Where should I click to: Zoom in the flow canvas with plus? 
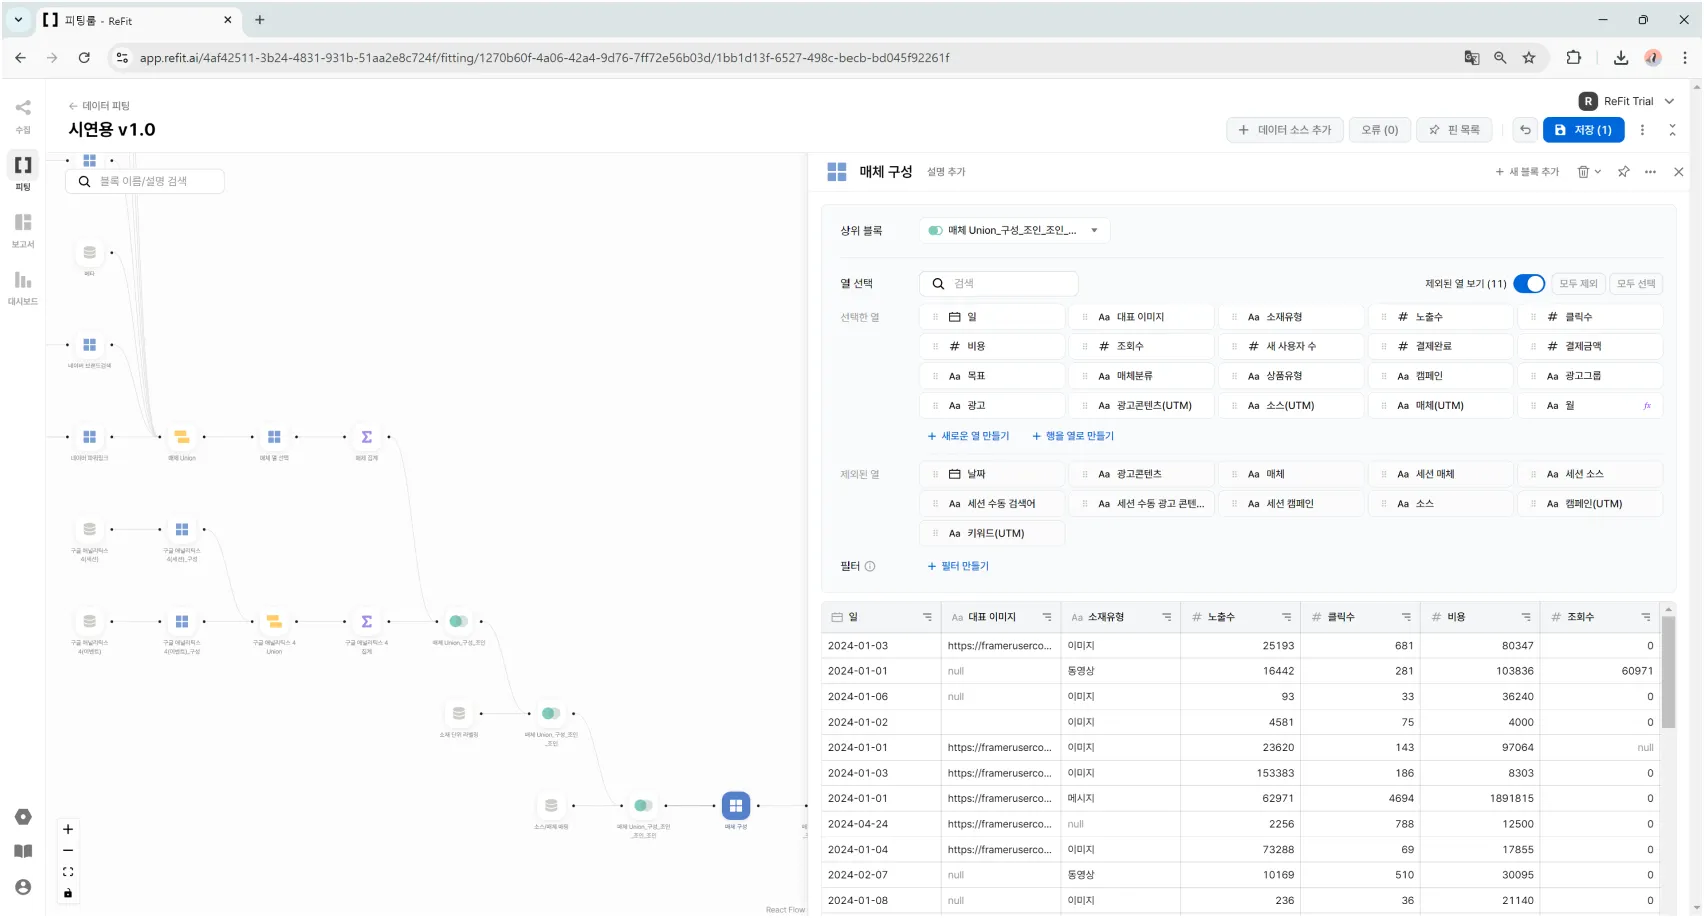pyautogui.click(x=68, y=829)
